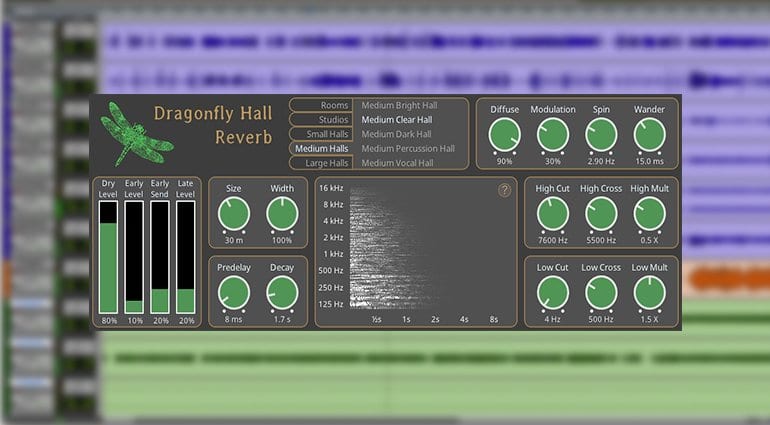Image resolution: width=770 pixels, height=425 pixels.
Task: Click the 1.5 X Low Mult value
Action: pos(649,319)
